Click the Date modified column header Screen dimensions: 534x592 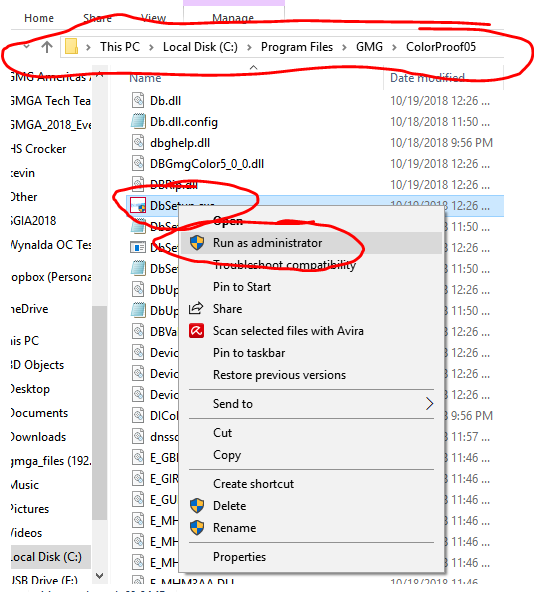click(x=427, y=78)
